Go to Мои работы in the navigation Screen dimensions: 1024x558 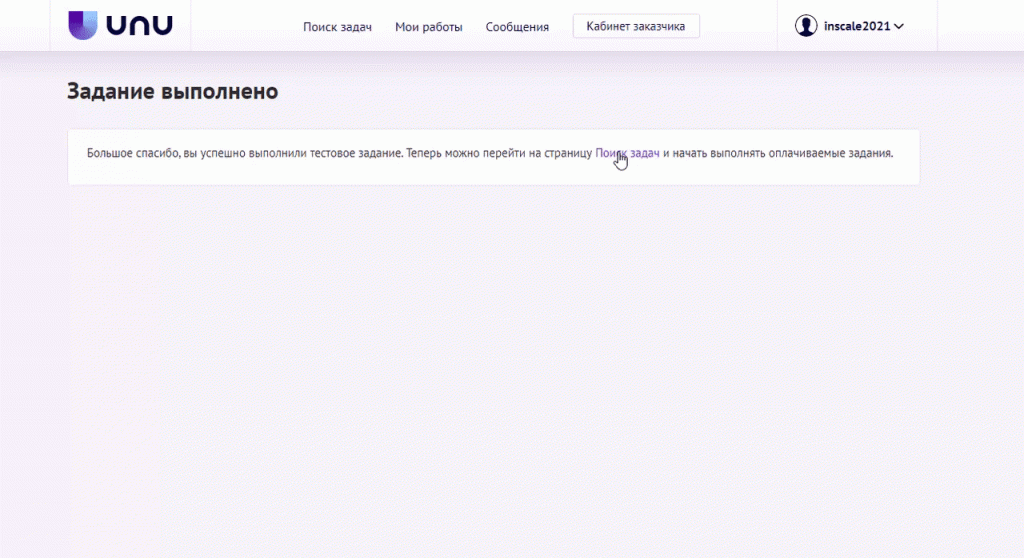tap(428, 27)
